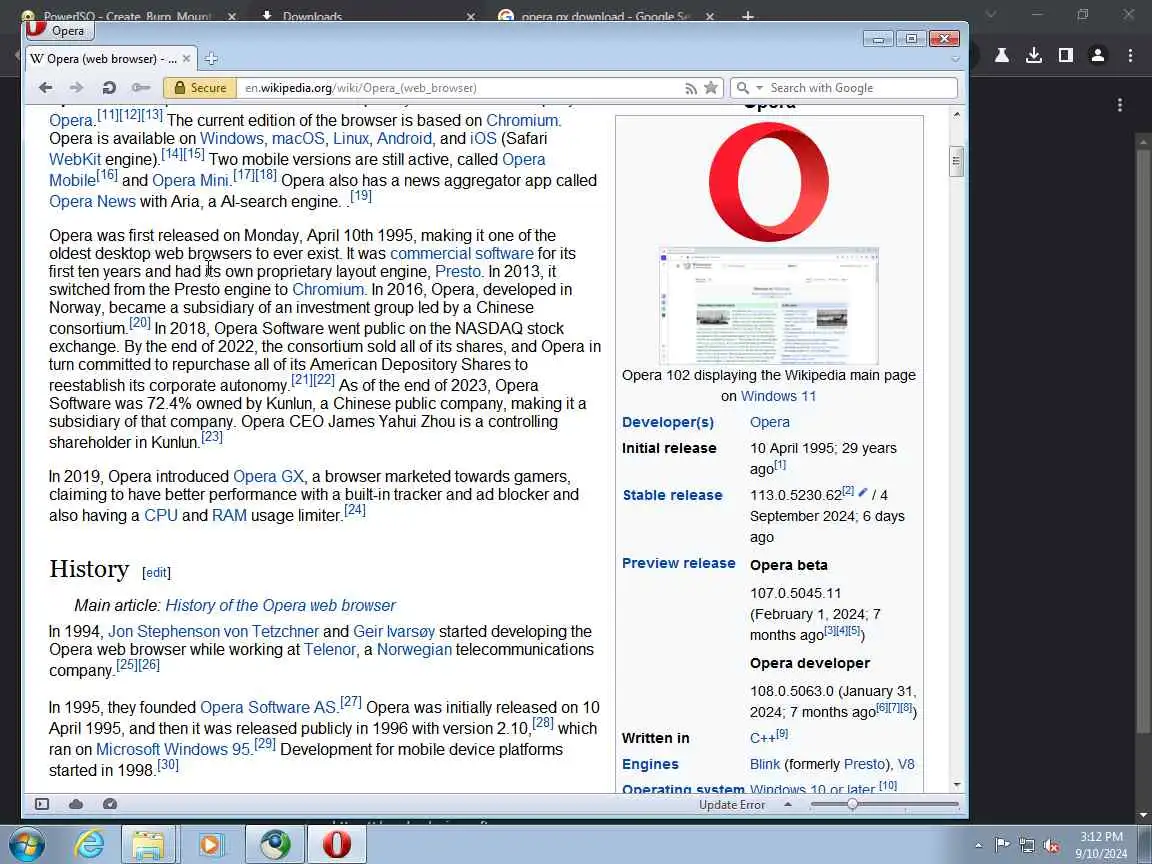Open the Windows Start button
Image resolution: width=1152 pixels, height=864 pixels.
(26, 844)
